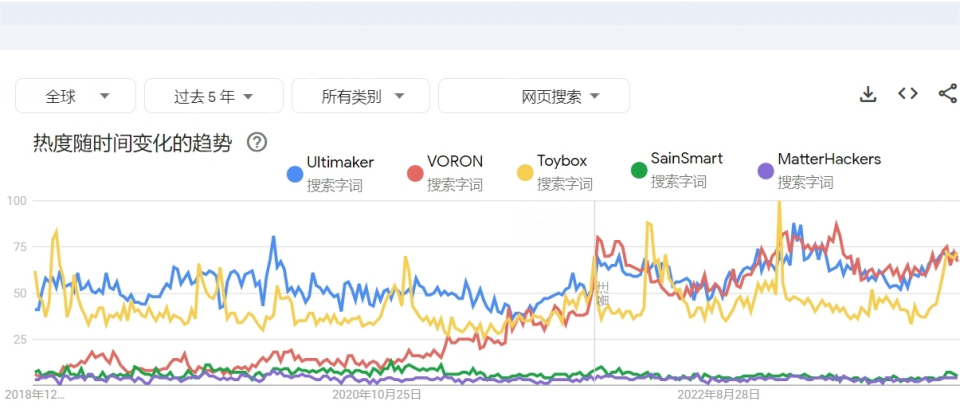The width and height of the screenshot is (960, 417).
Task: Click the 2020年10月25日 date axis label
Action: point(377,394)
